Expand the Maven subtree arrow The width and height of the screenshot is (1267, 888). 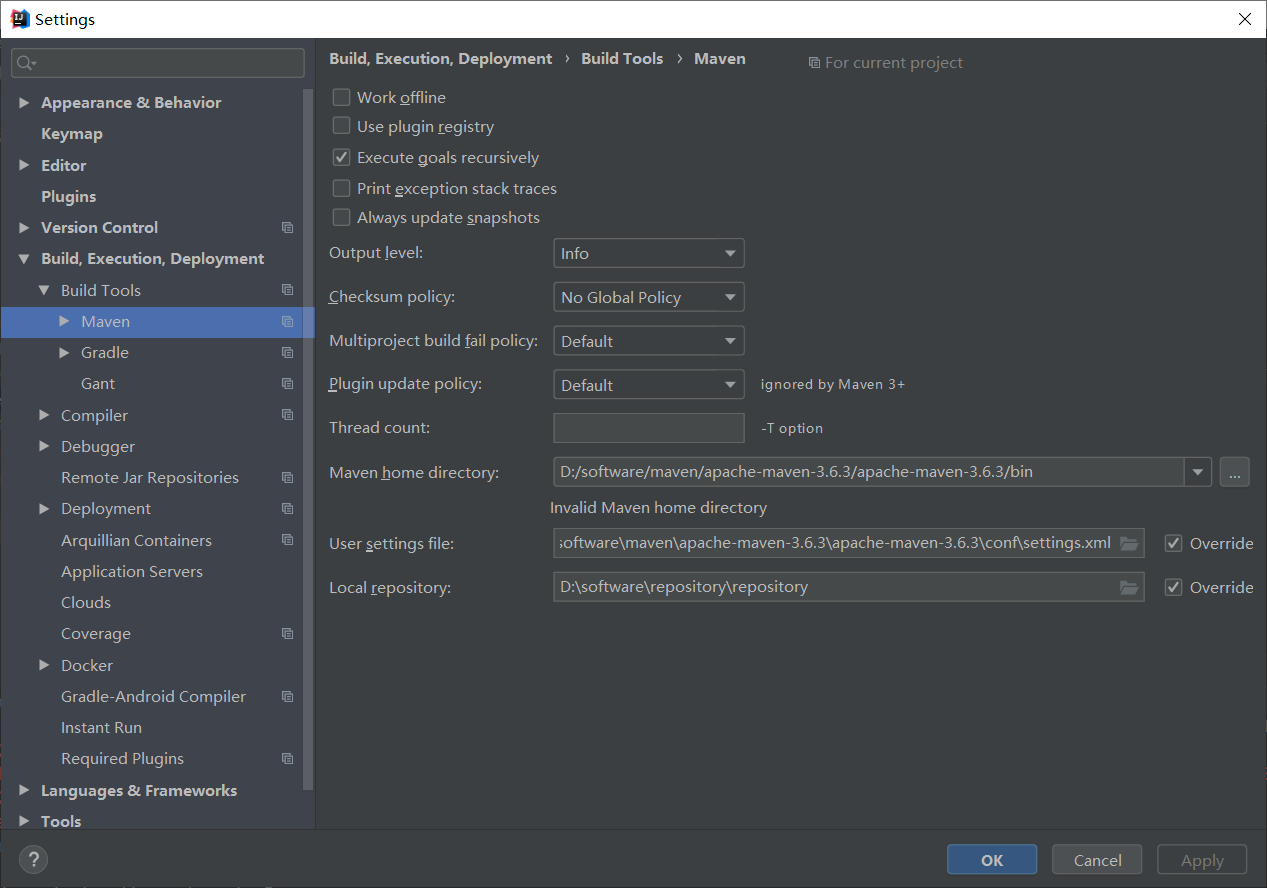(x=65, y=321)
